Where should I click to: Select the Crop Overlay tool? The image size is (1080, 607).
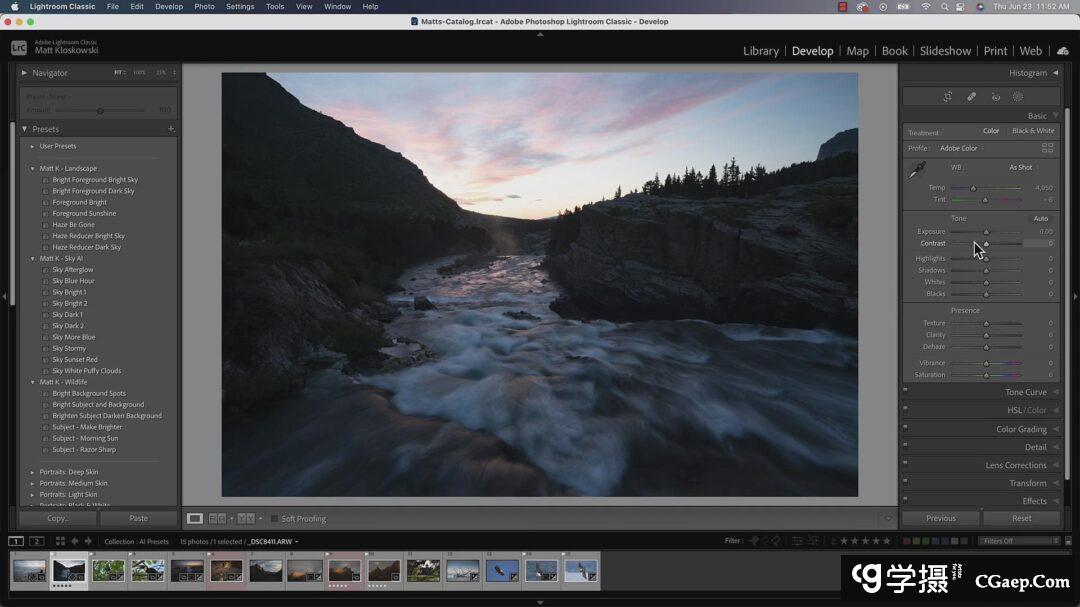pos(947,97)
